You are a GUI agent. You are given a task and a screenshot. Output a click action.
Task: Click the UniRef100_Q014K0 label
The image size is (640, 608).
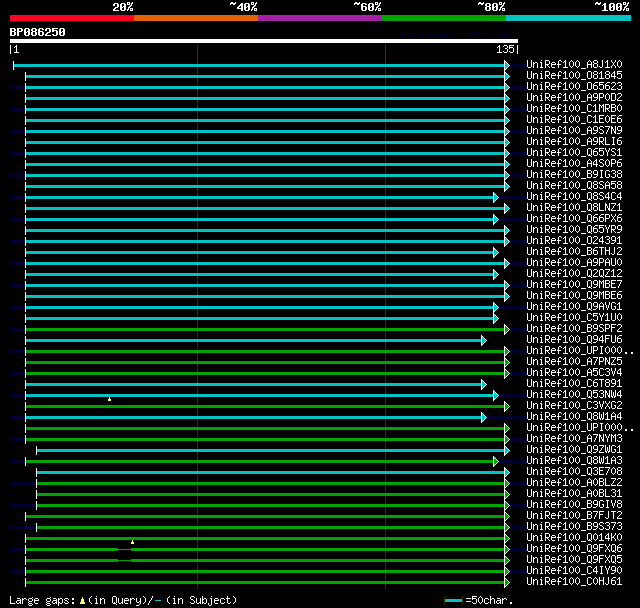(574, 538)
